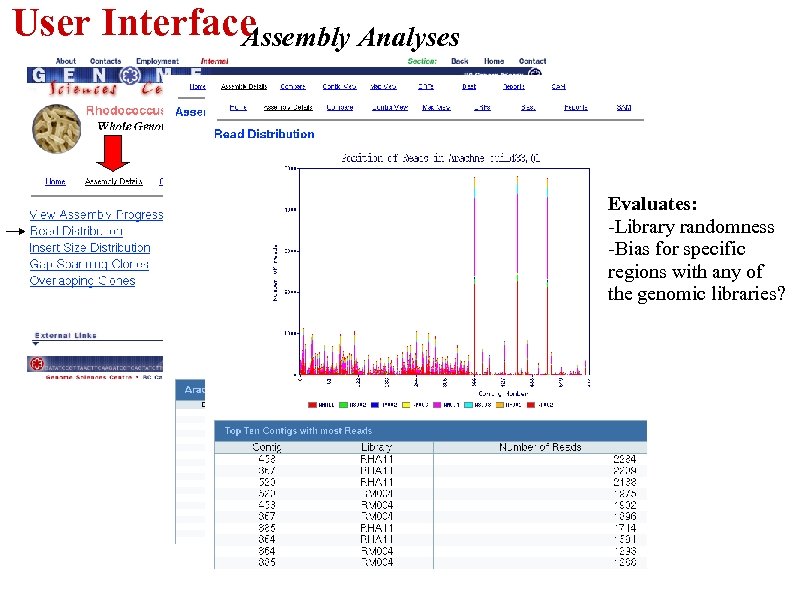Click Back next to the Section label
The image size is (794, 595).
pyautogui.click(x=459, y=61)
